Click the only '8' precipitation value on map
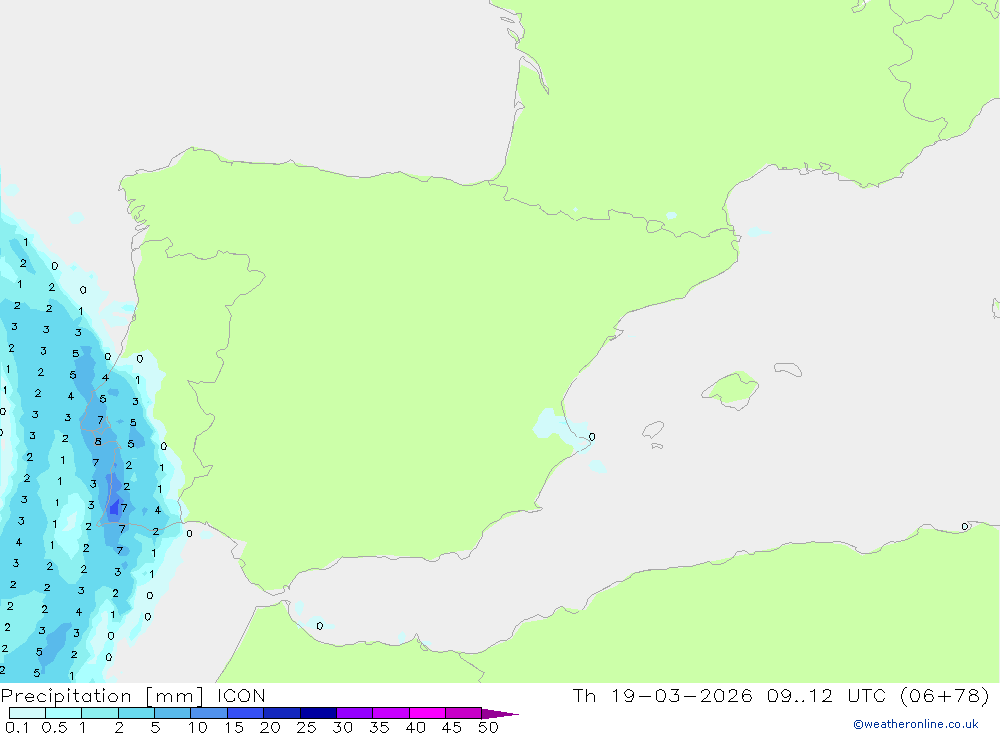 point(98,441)
